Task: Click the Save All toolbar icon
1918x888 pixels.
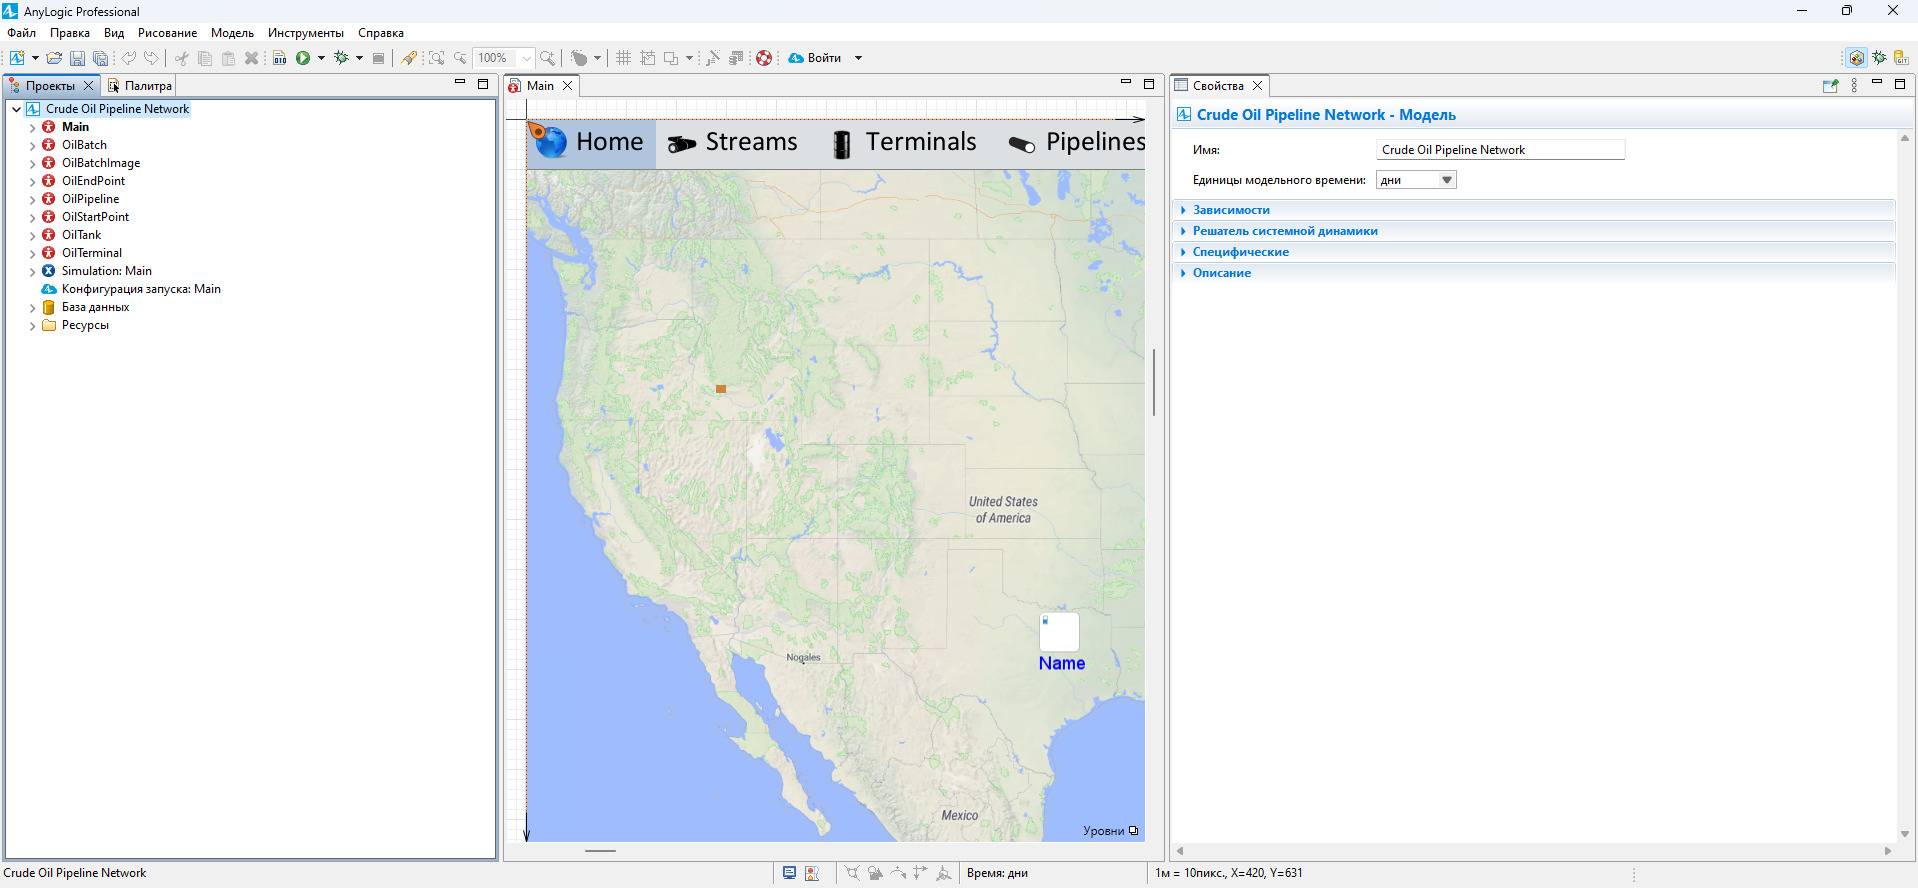Action: coord(101,58)
